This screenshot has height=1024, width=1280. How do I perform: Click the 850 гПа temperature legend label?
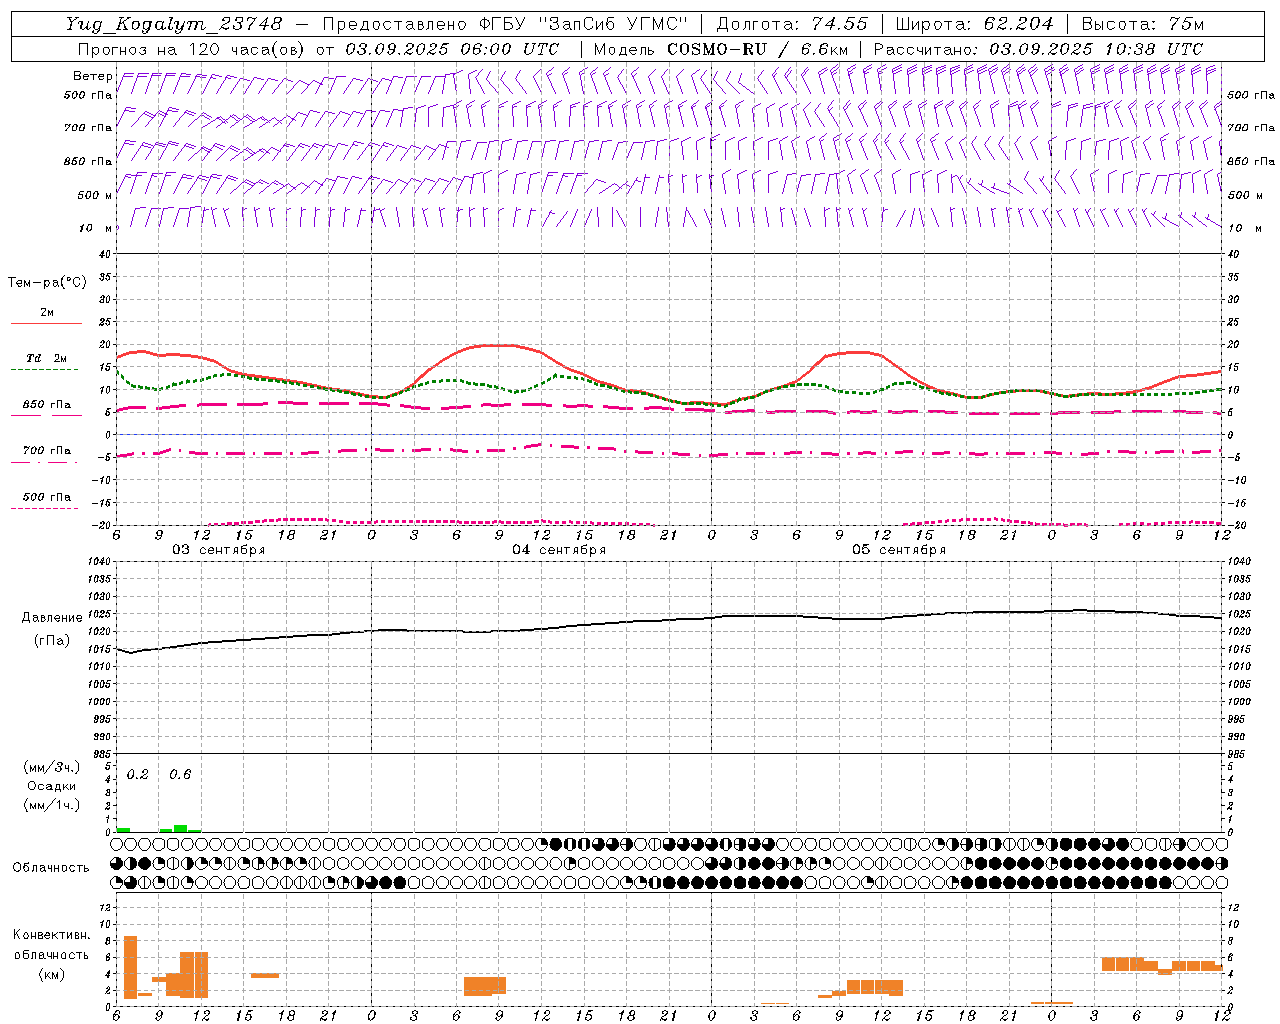[x=47, y=405]
